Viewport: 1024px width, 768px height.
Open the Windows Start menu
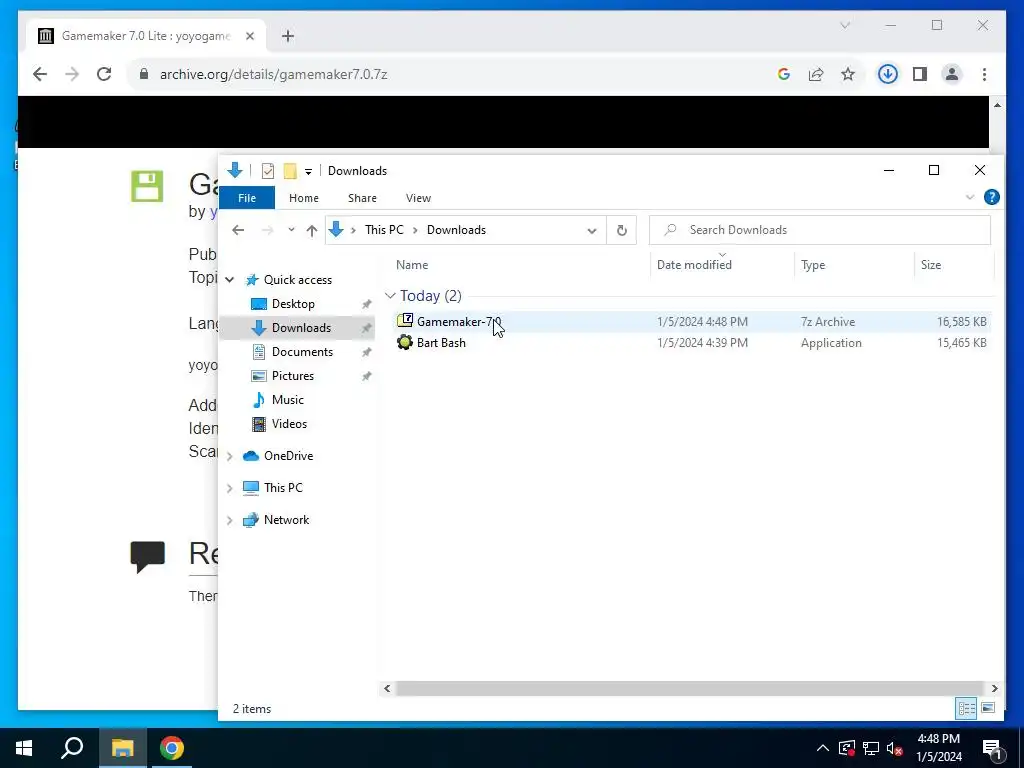24,748
